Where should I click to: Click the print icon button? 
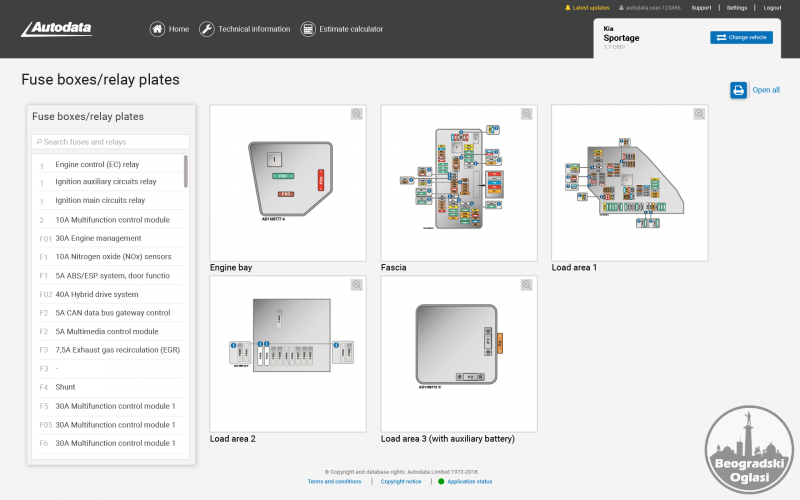738,90
